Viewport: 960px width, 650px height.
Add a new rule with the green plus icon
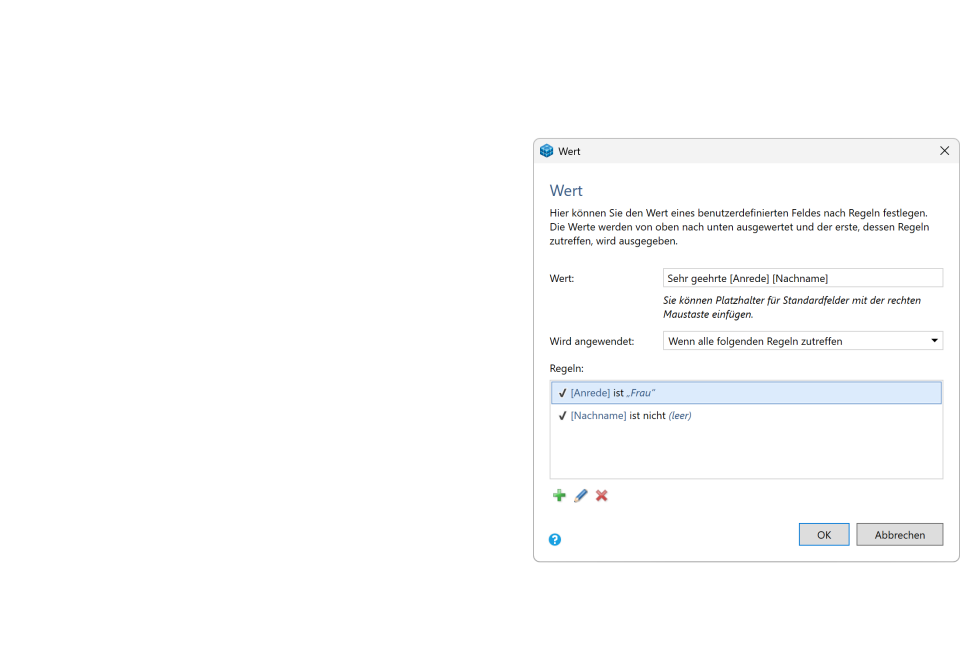(x=559, y=496)
